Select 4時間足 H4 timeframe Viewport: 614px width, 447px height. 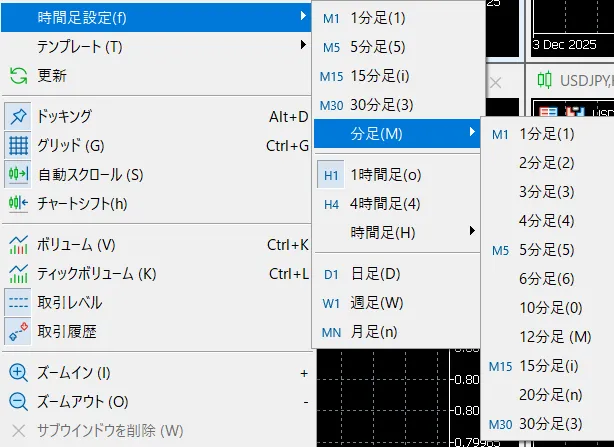tap(385, 204)
